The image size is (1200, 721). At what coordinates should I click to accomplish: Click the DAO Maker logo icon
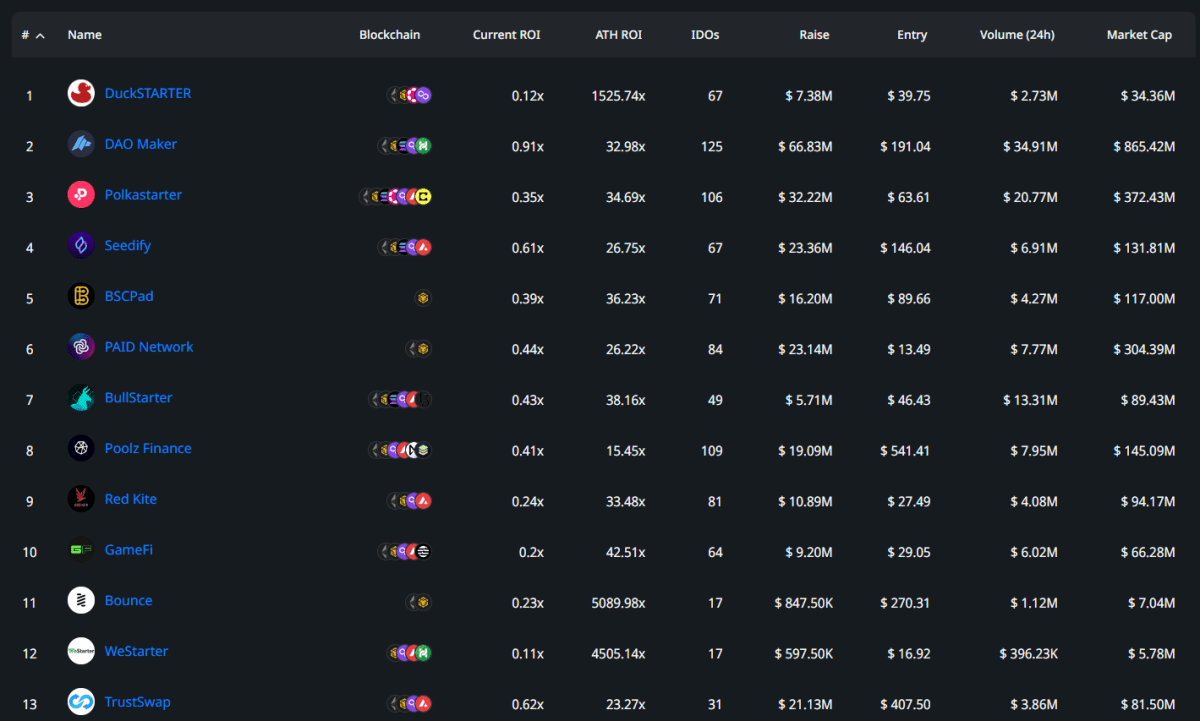coord(81,145)
